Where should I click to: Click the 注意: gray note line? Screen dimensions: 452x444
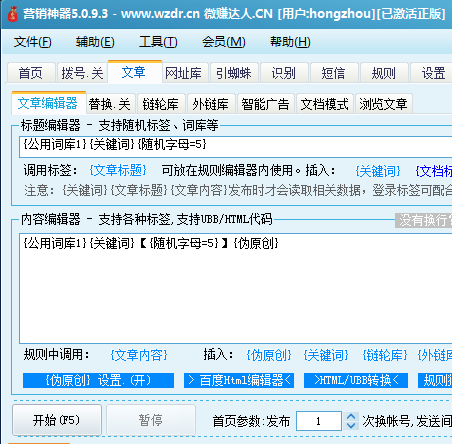pyautogui.click(x=238, y=191)
